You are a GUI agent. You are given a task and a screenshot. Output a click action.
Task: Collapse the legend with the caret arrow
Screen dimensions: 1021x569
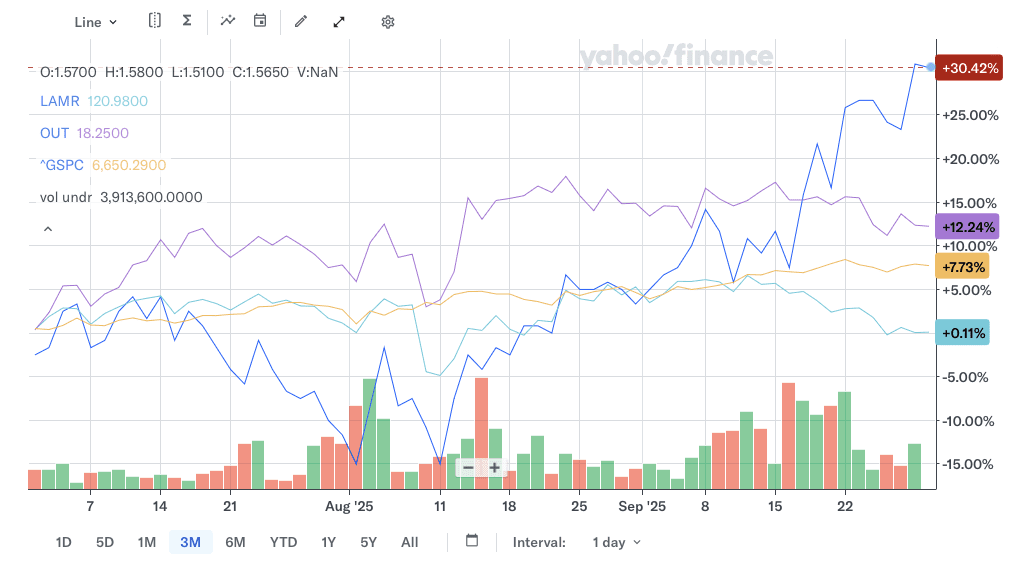tap(46, 229)
